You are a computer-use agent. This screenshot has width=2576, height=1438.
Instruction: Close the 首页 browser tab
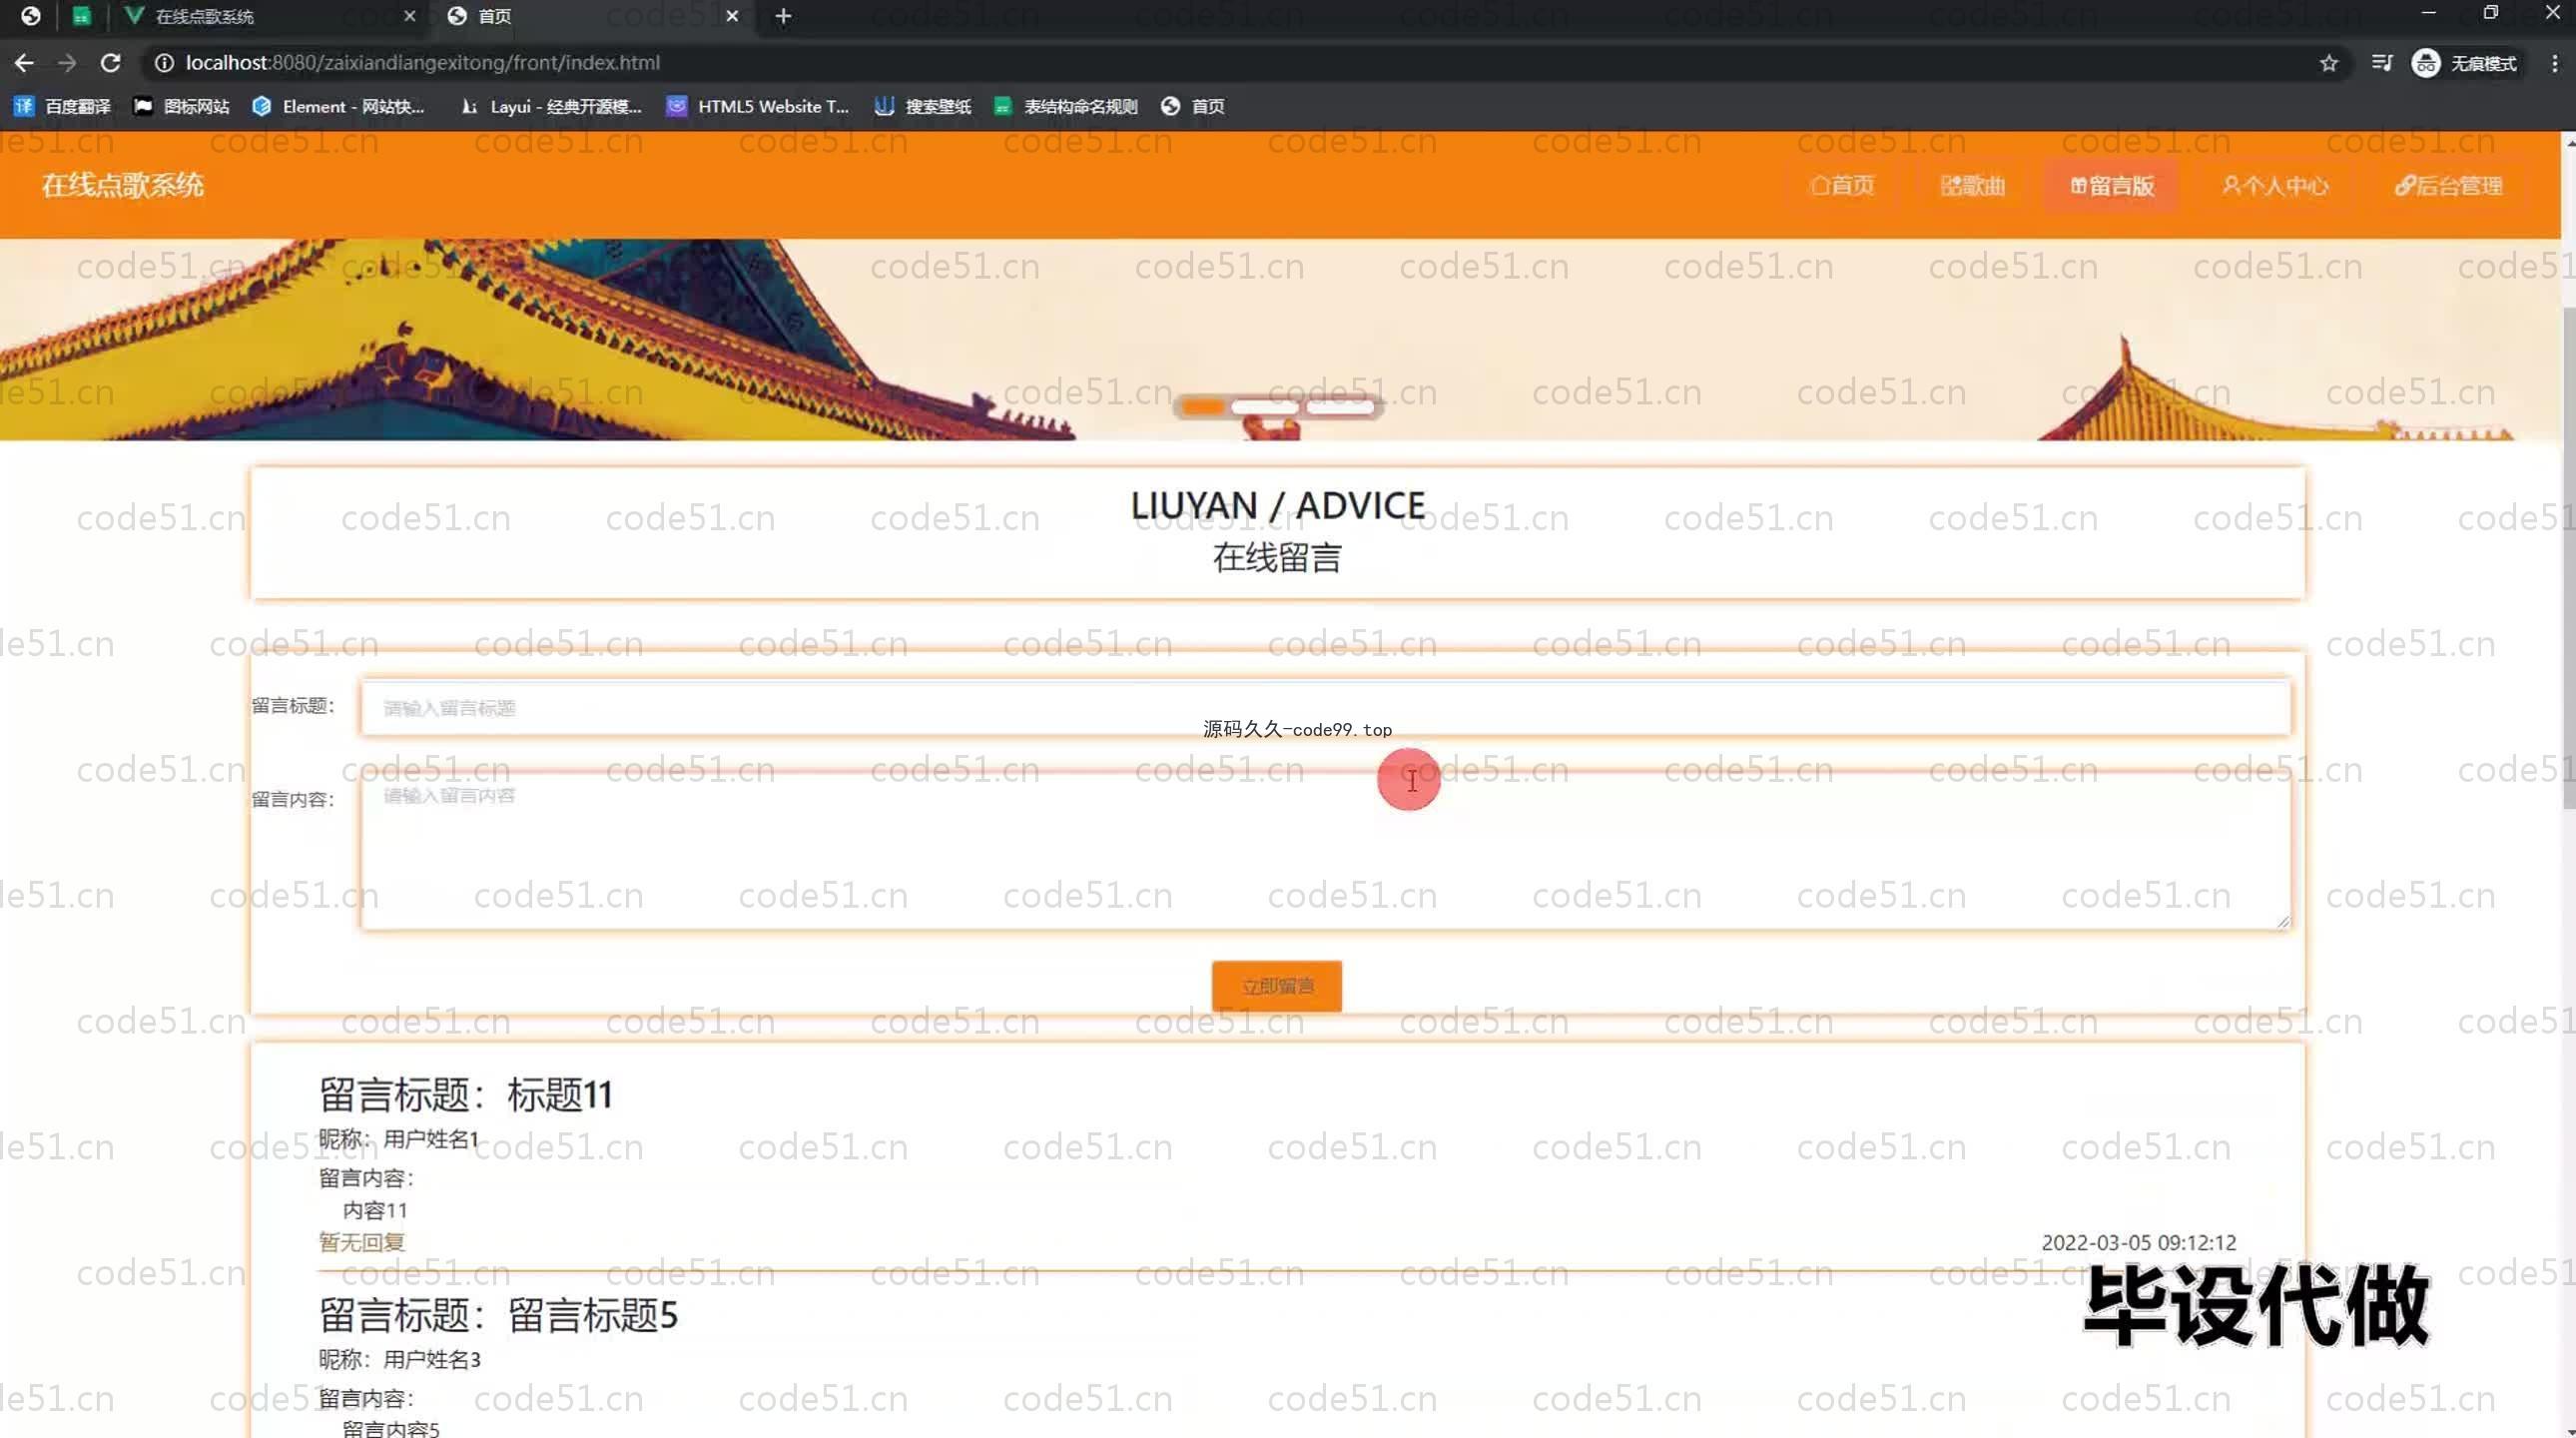click(732, 16)
